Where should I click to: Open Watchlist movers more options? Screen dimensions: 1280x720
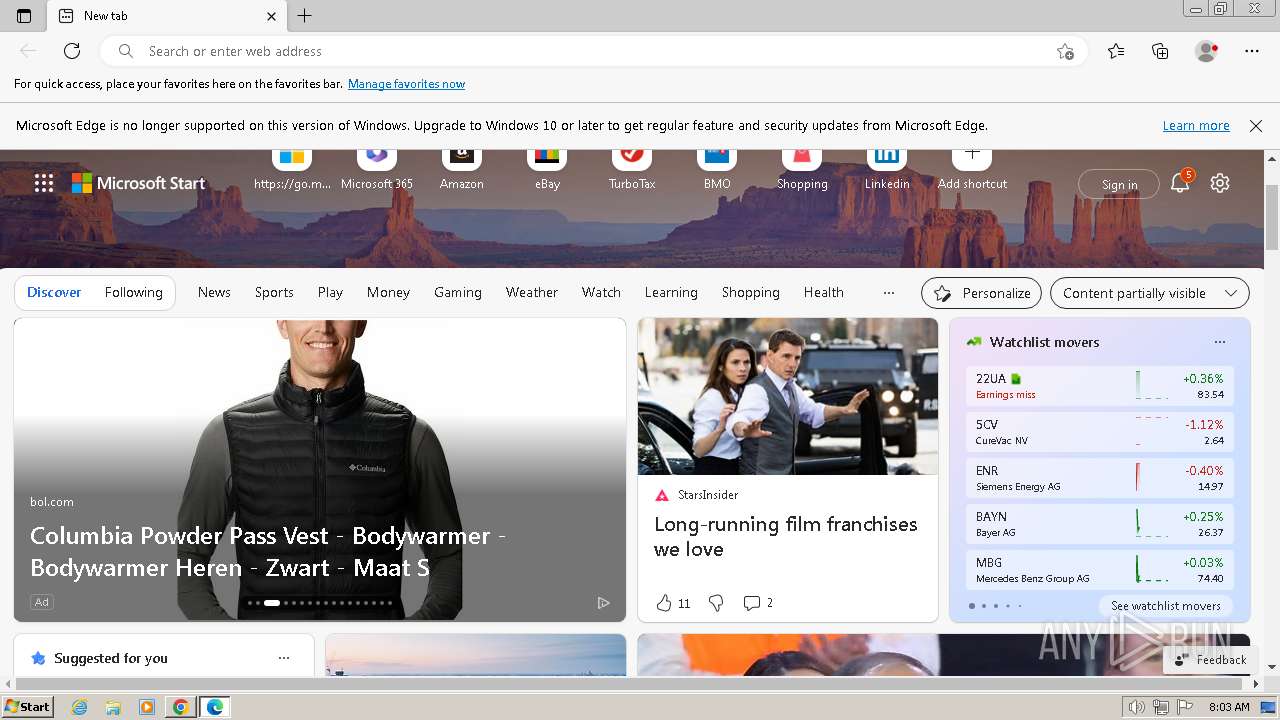click(x=1220, y=342)
